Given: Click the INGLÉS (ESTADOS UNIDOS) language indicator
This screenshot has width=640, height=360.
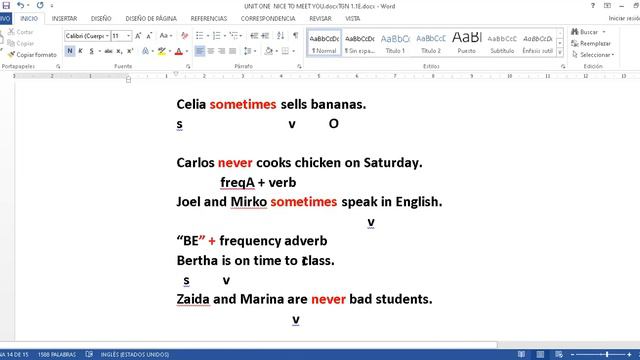Looking at the screenshot, I should (x=135, y=354).
